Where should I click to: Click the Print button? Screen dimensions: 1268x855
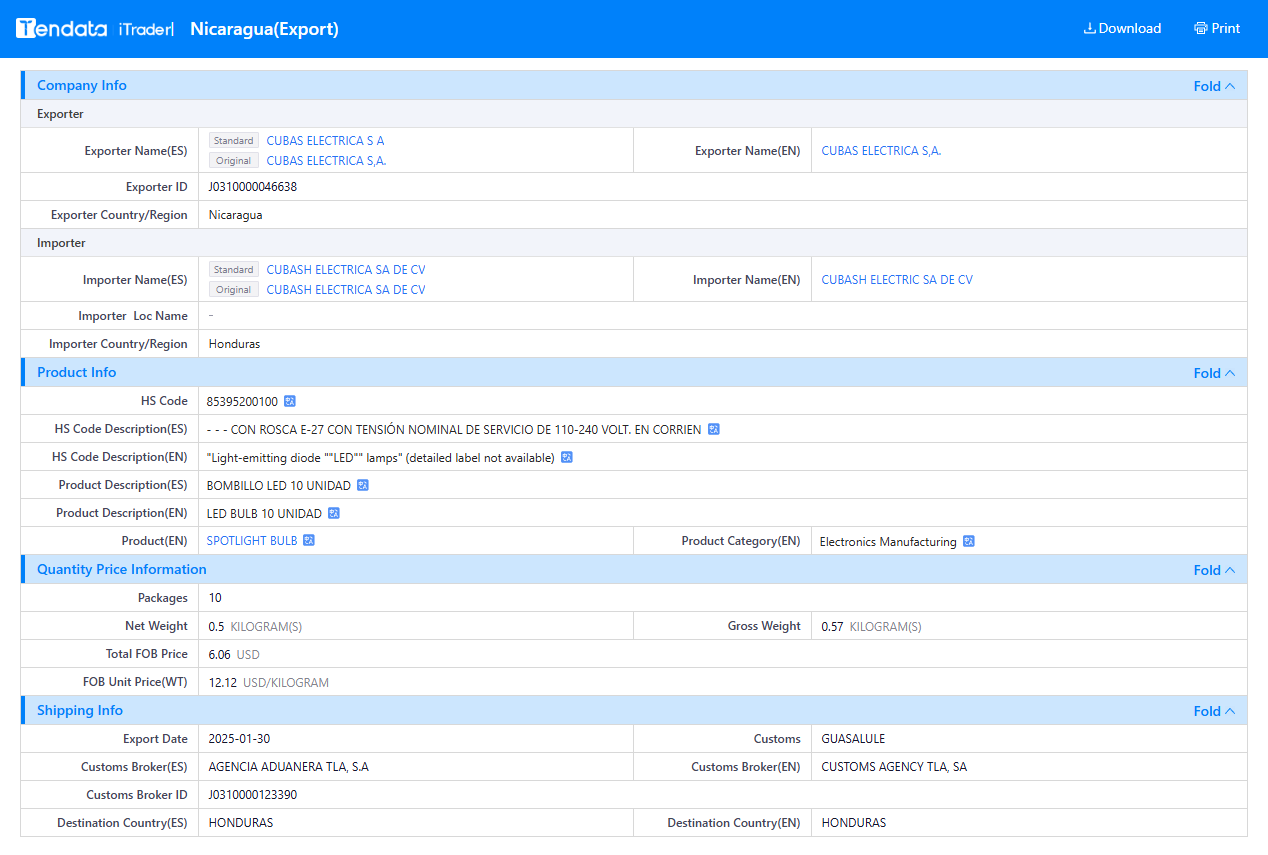(1217, 28)
